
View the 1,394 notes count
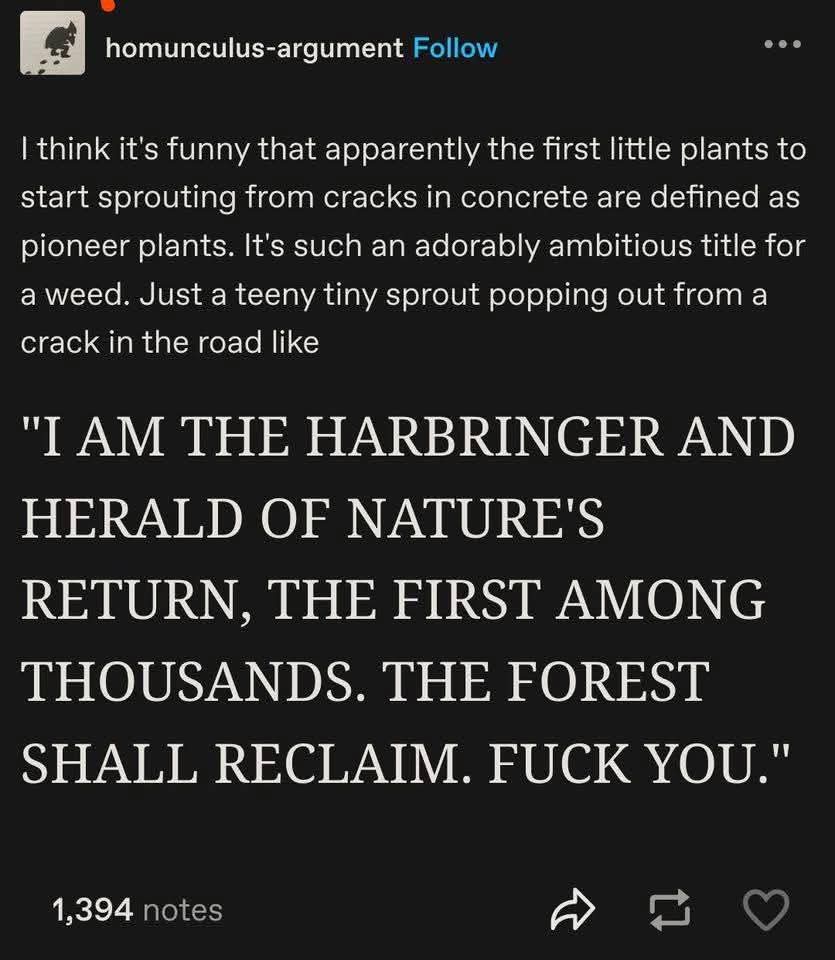pyautogui.click(x=92, y=910)
